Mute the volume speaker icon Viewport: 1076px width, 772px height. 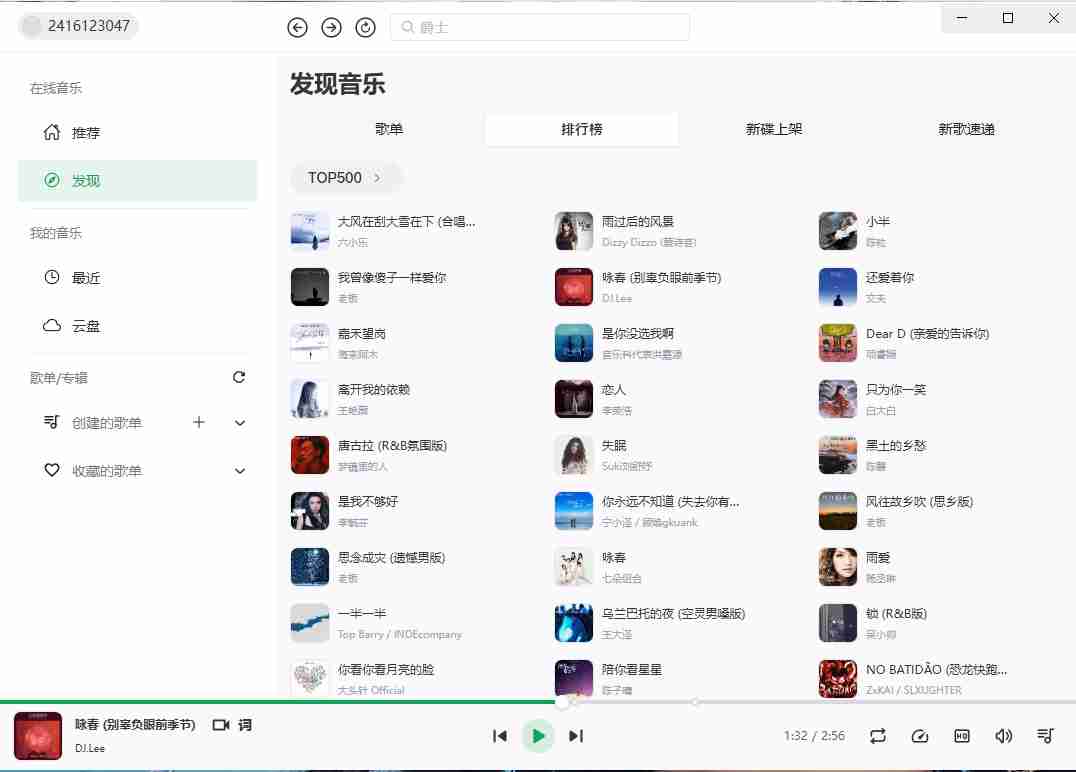[x=1003, y=736]
